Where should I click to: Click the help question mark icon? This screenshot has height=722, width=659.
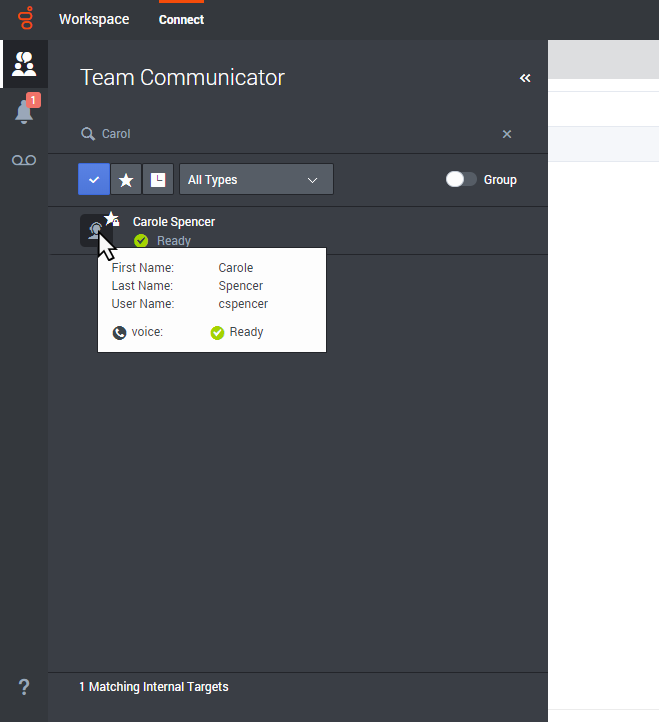point(24,687)
